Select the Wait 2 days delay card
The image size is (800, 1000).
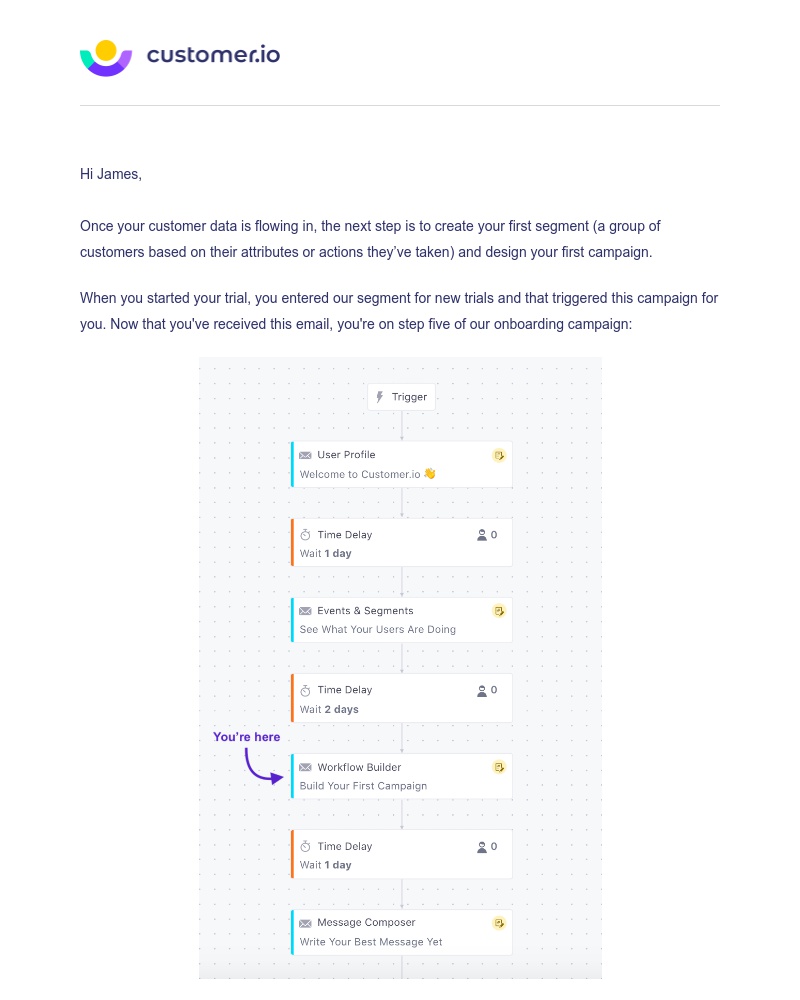click(400, 697)
